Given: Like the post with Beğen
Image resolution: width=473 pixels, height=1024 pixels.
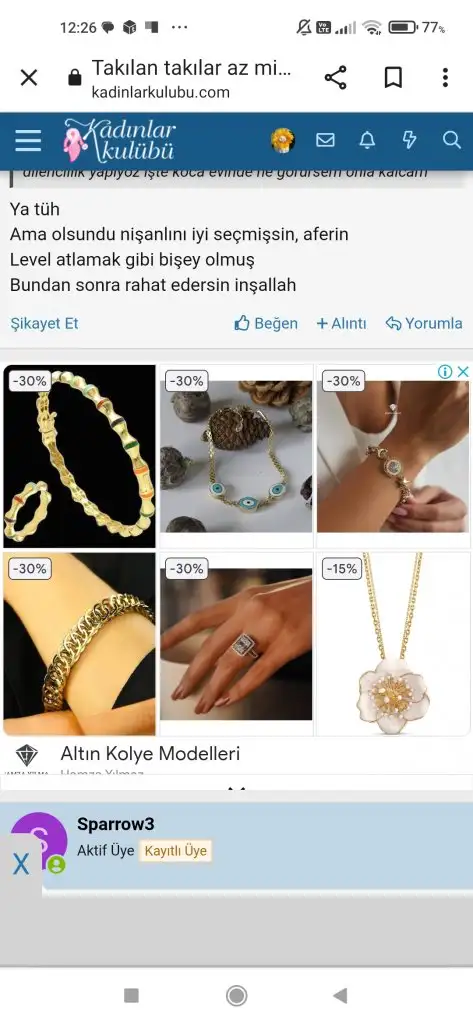Looking at the screenshot, I should pos(266,323).
